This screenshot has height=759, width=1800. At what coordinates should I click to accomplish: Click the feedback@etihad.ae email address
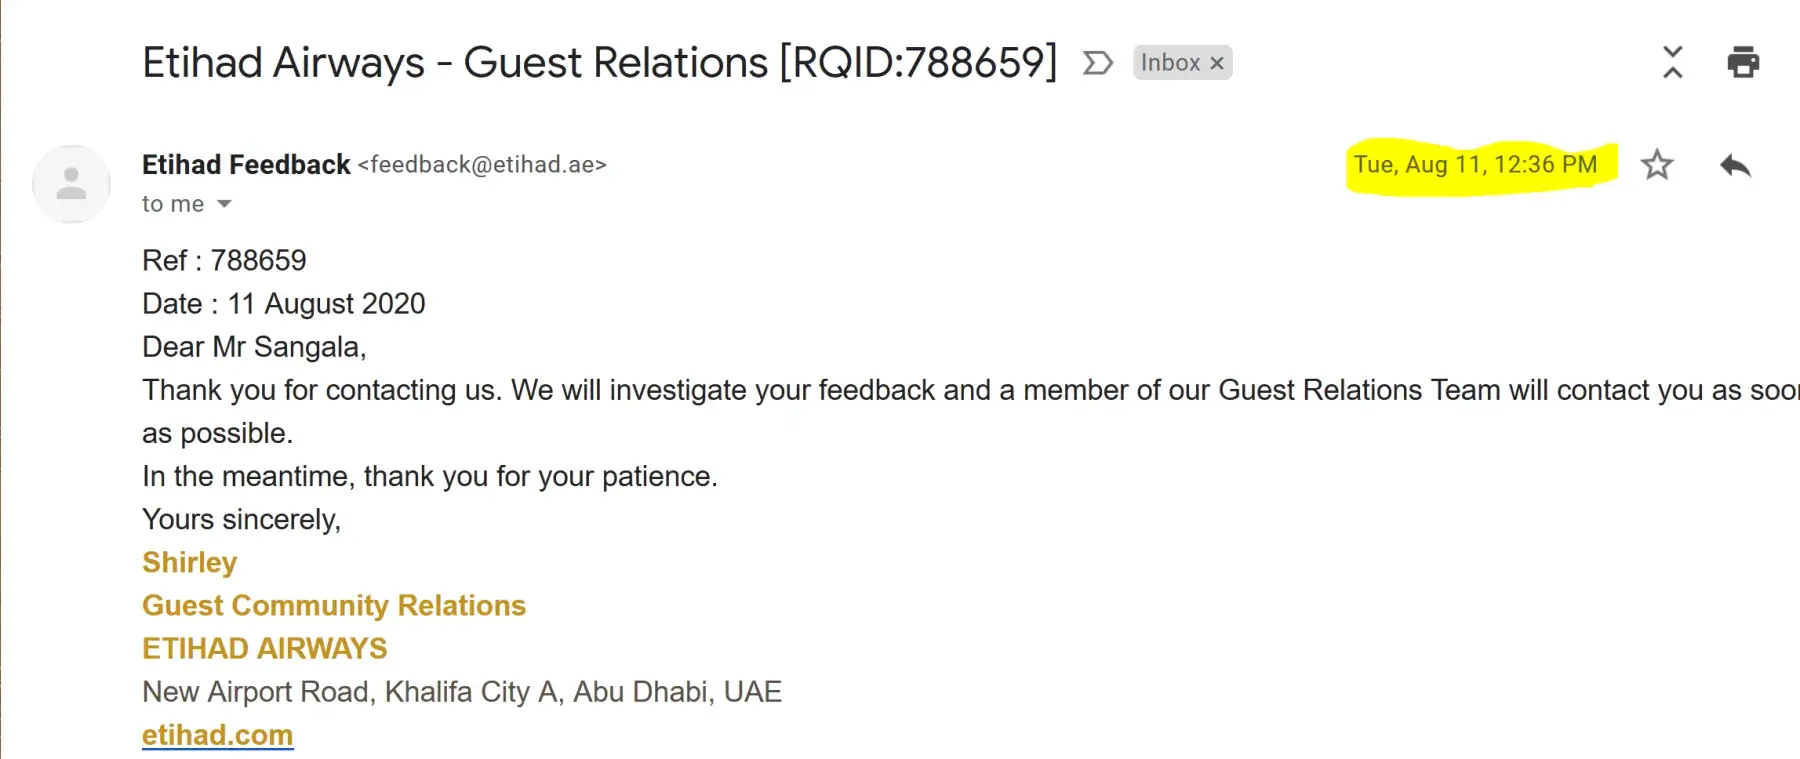click(482, 165)
